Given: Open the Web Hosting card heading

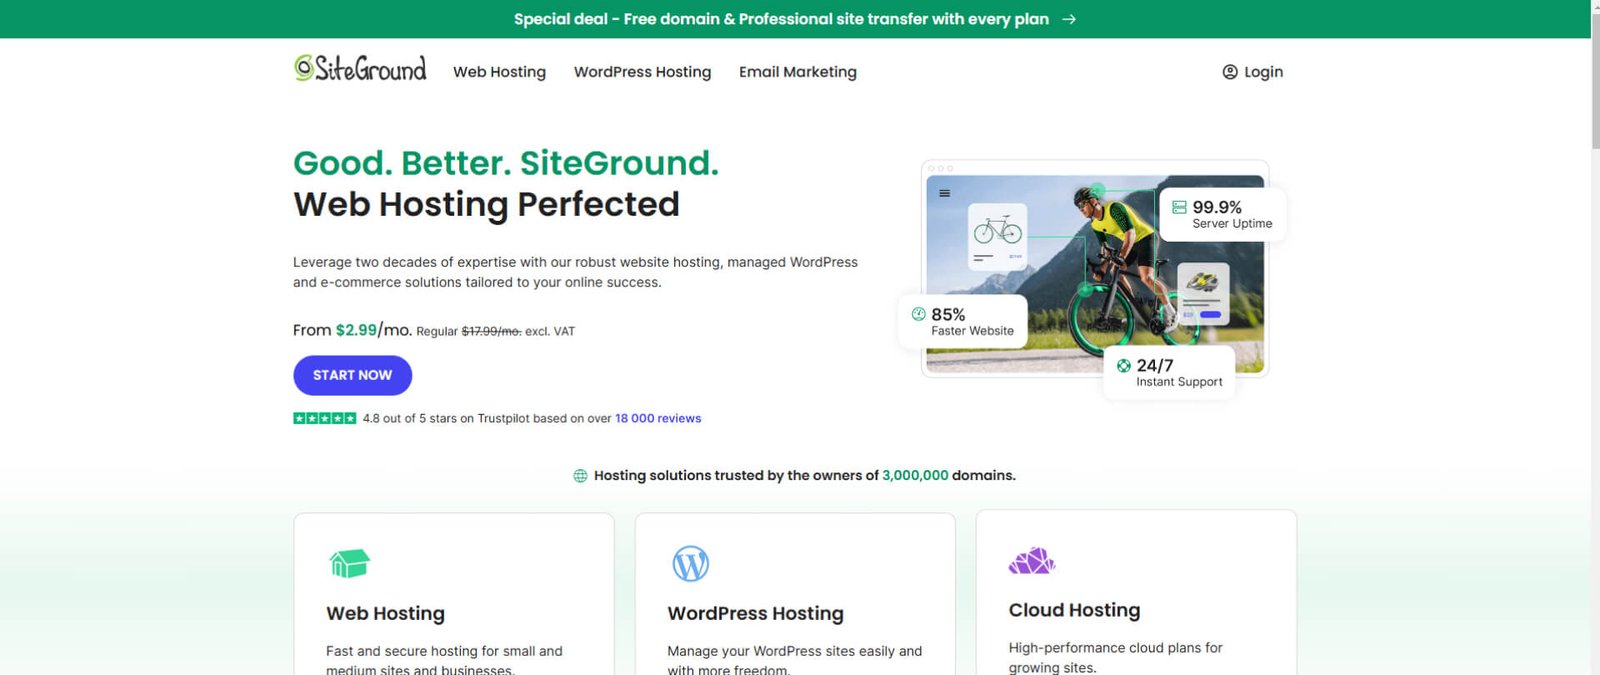Looking at the screenshot, I should (x=385, y=613).
